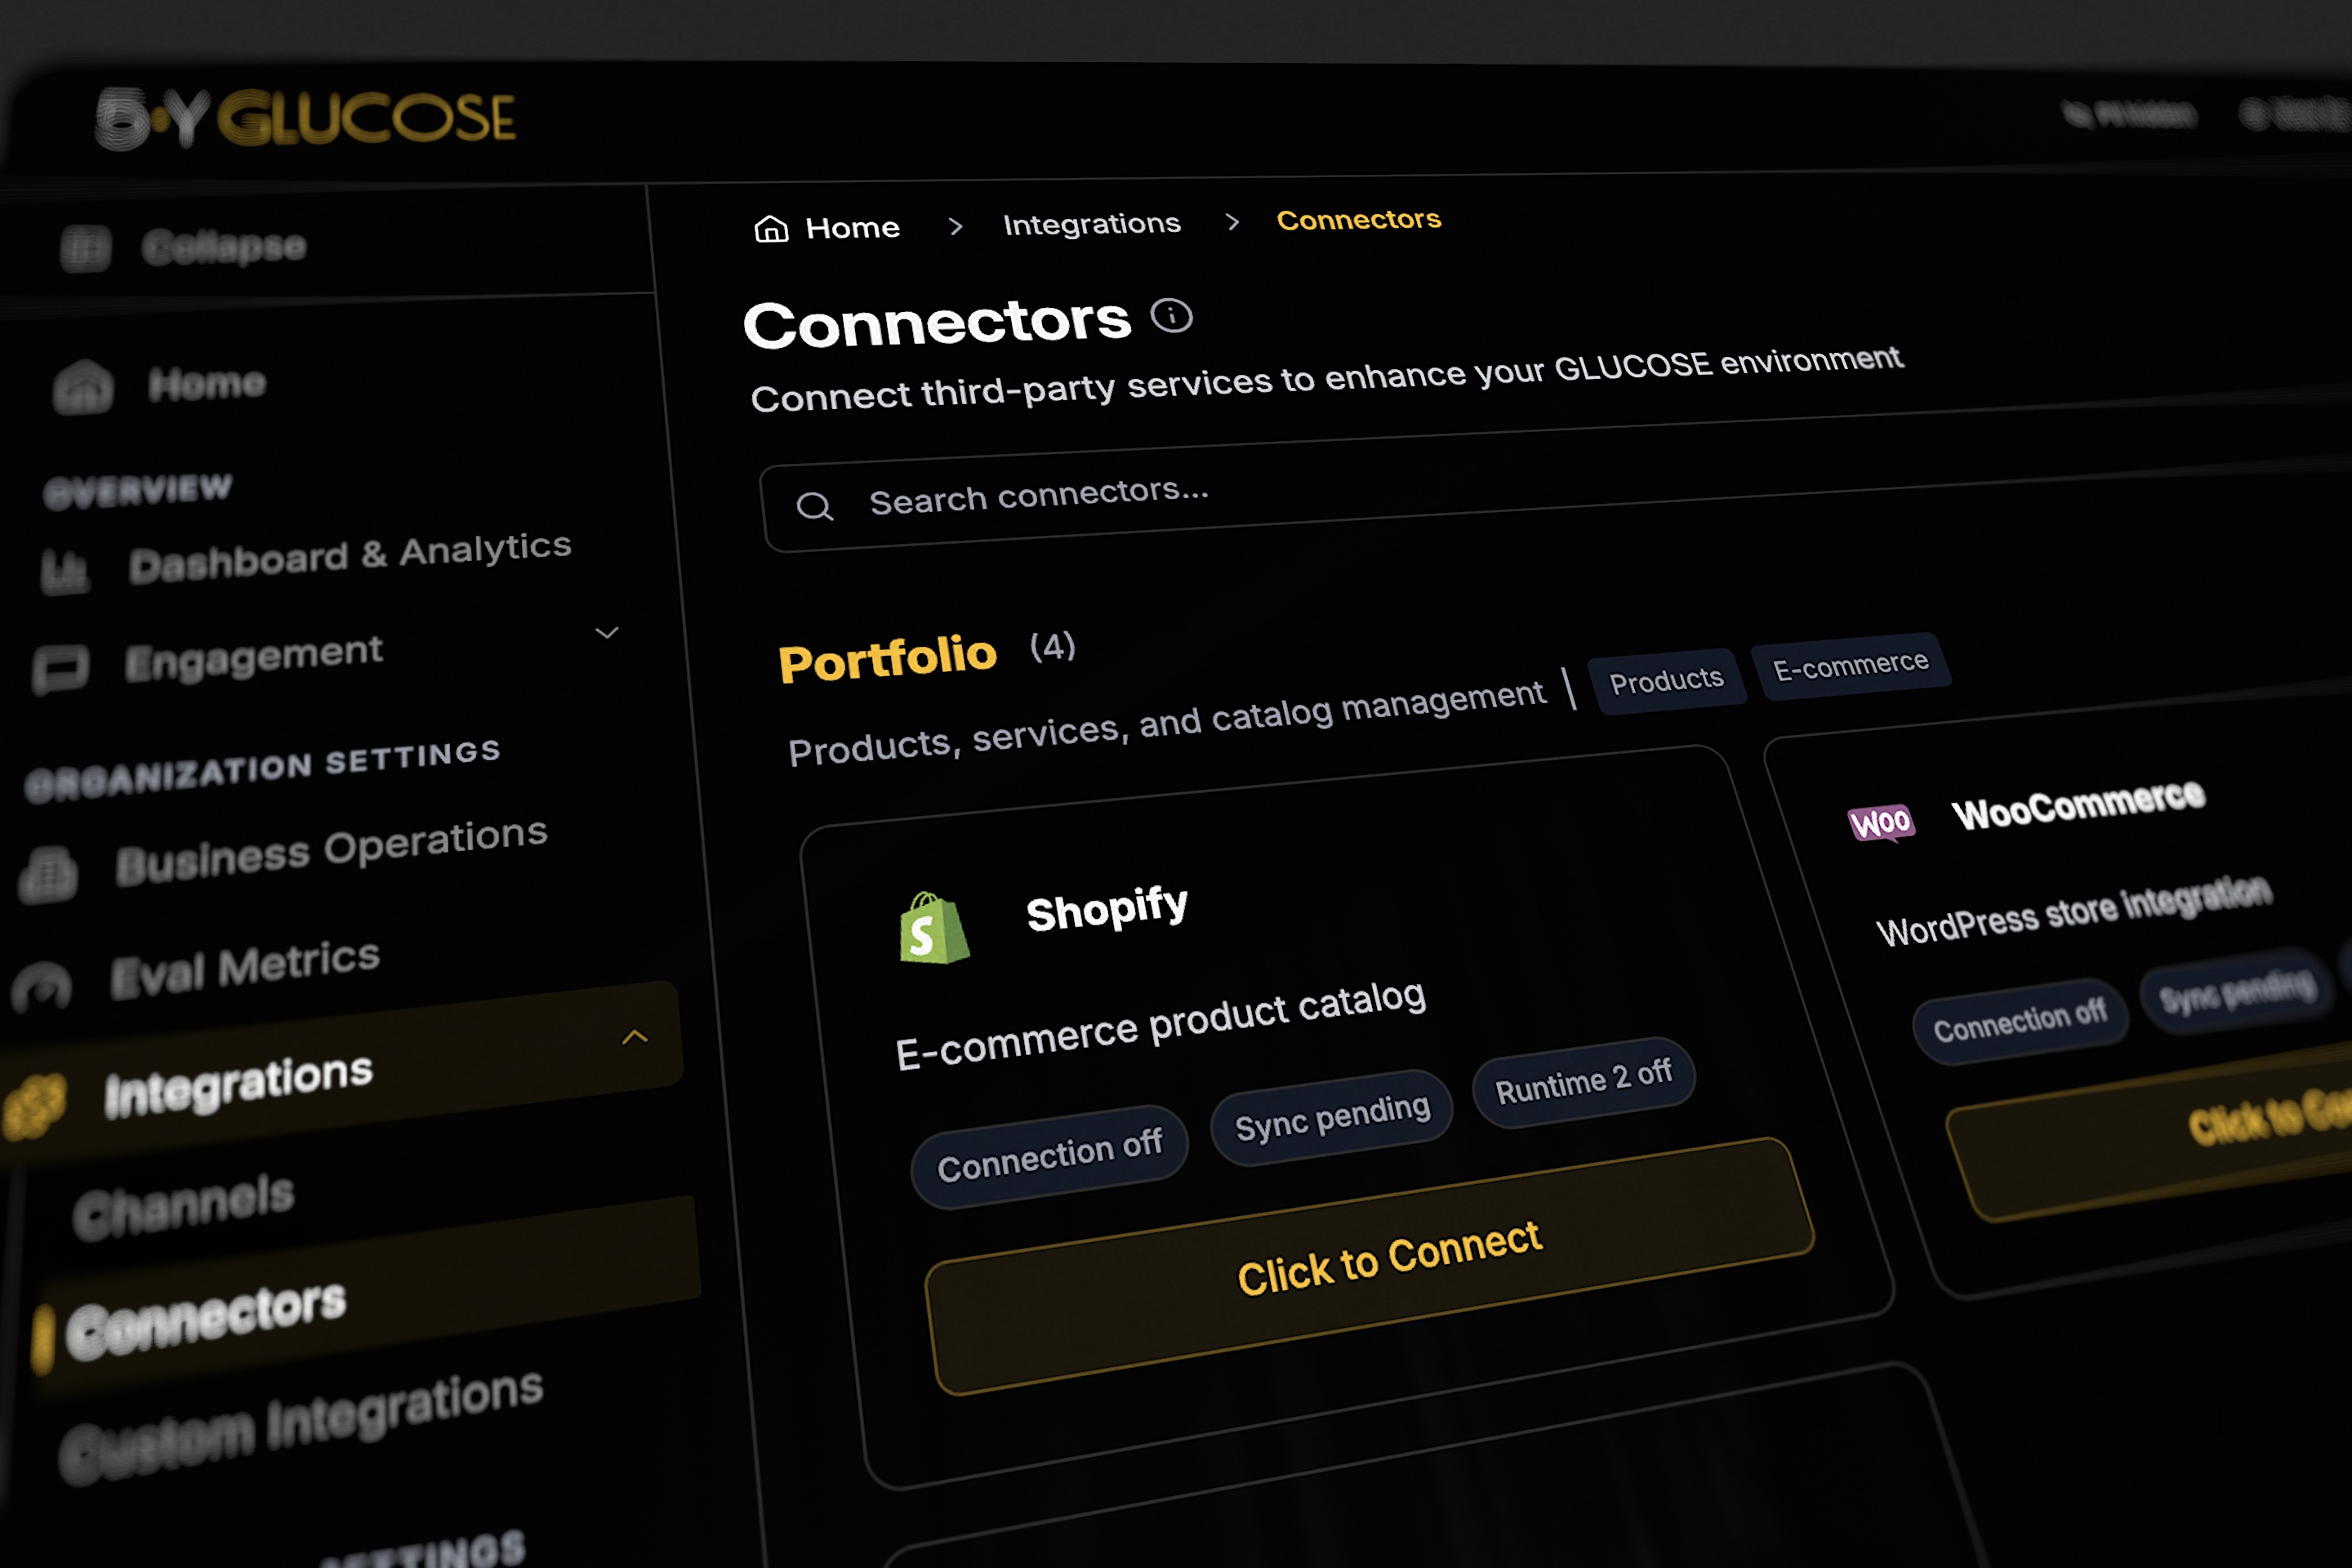Click the Portfolio count (4)

click(1053, 646)
